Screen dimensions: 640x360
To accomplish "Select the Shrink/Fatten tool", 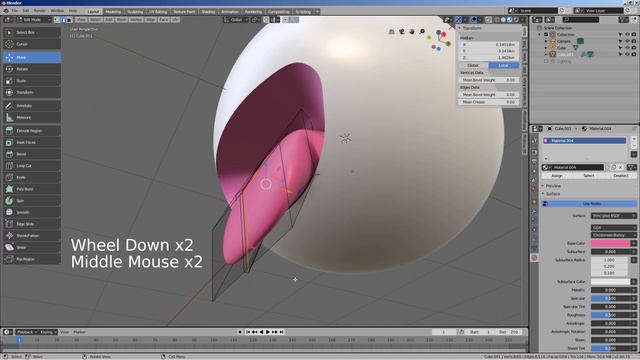I will pyautogui.click(x=32, y=236).
